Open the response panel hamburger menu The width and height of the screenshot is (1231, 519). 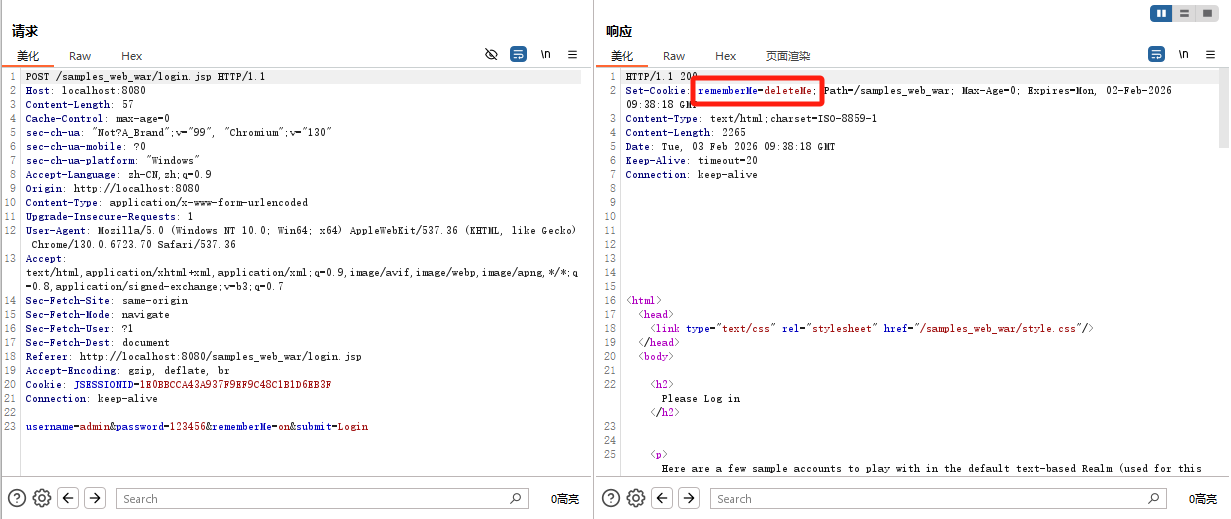point(1210,55)
